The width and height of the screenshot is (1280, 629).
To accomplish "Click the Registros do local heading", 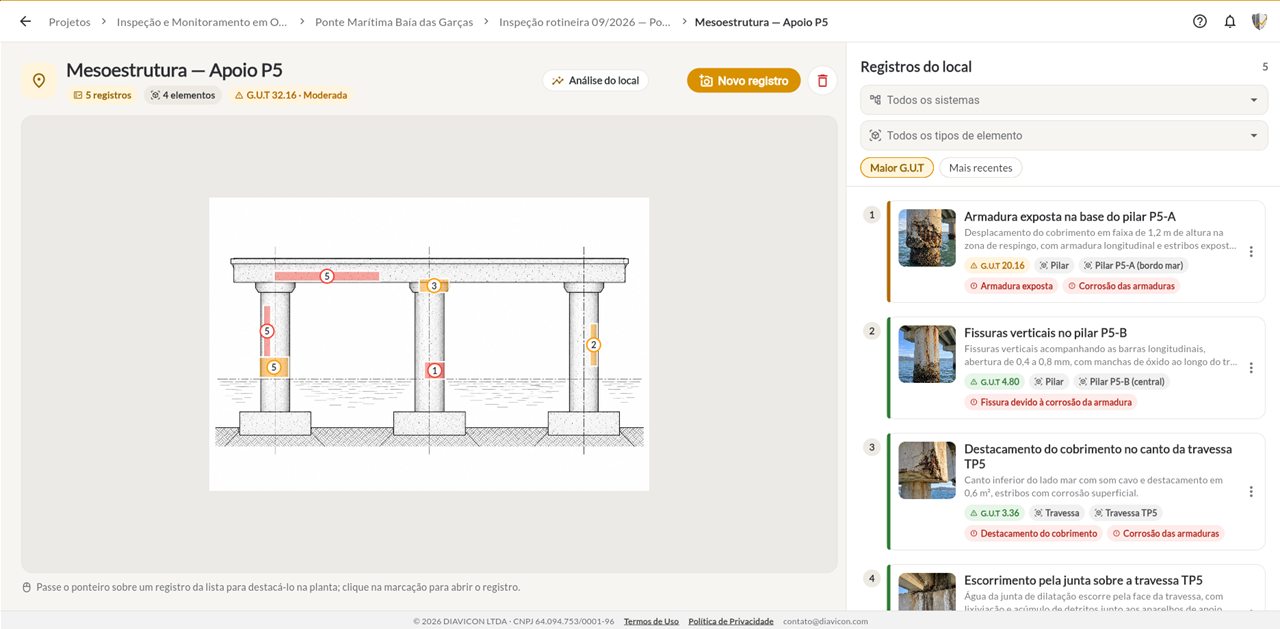I will pyautogui.click(x=916, y=67).
